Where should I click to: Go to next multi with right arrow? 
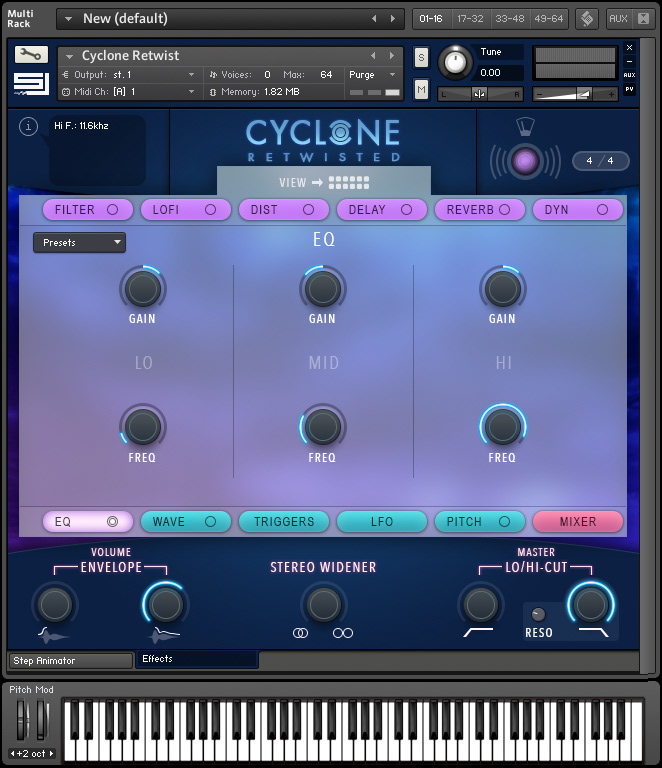pyautogui.click(x=393, y=19)
